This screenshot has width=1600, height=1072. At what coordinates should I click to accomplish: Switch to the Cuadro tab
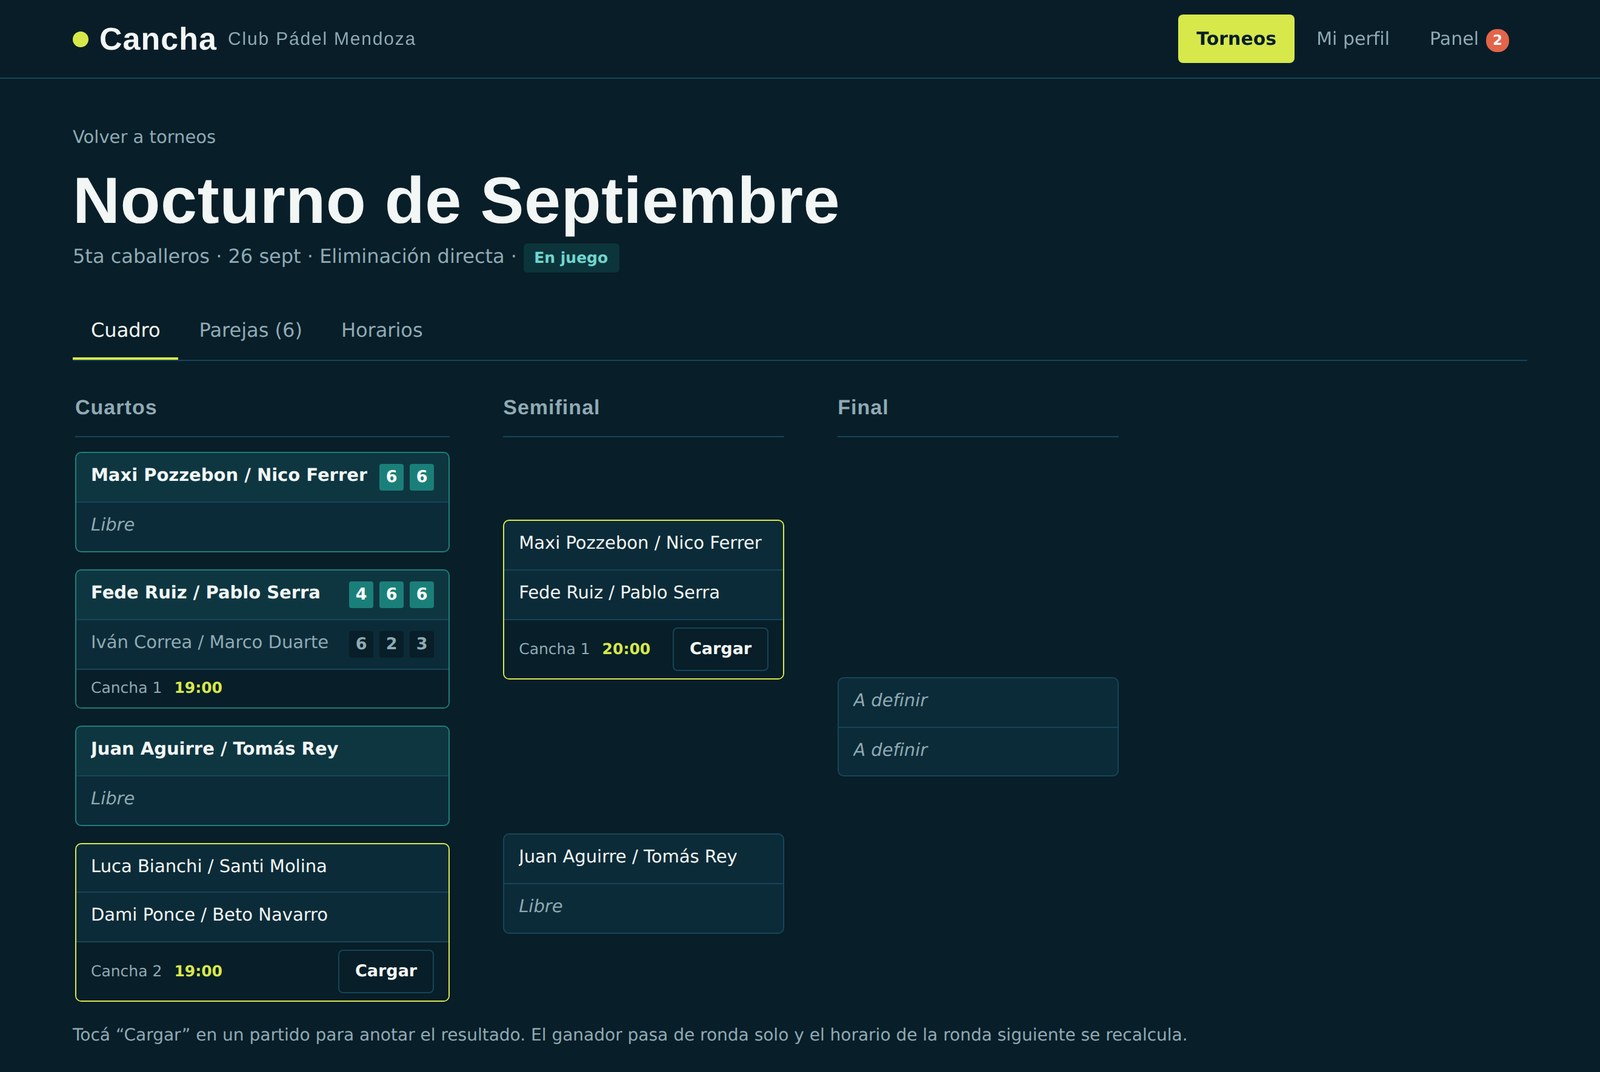[125, 330]
